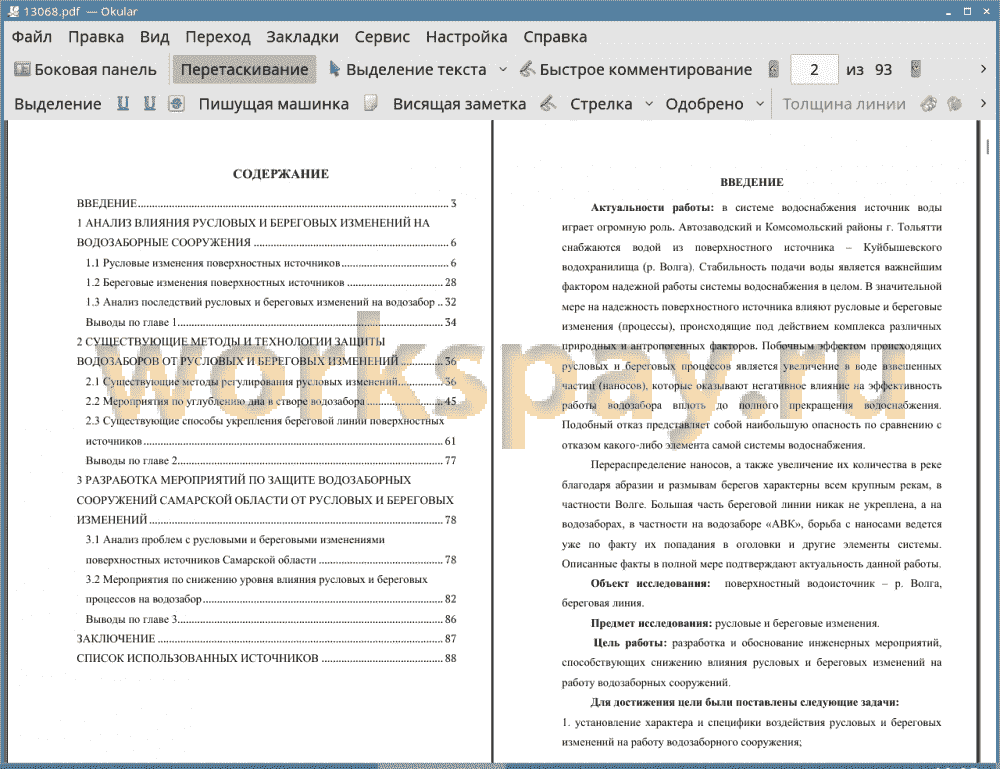
Task: Click the ВВЕДЕНИЕ heading on right page
Action: pyautogui.click(x=752, y=182)
